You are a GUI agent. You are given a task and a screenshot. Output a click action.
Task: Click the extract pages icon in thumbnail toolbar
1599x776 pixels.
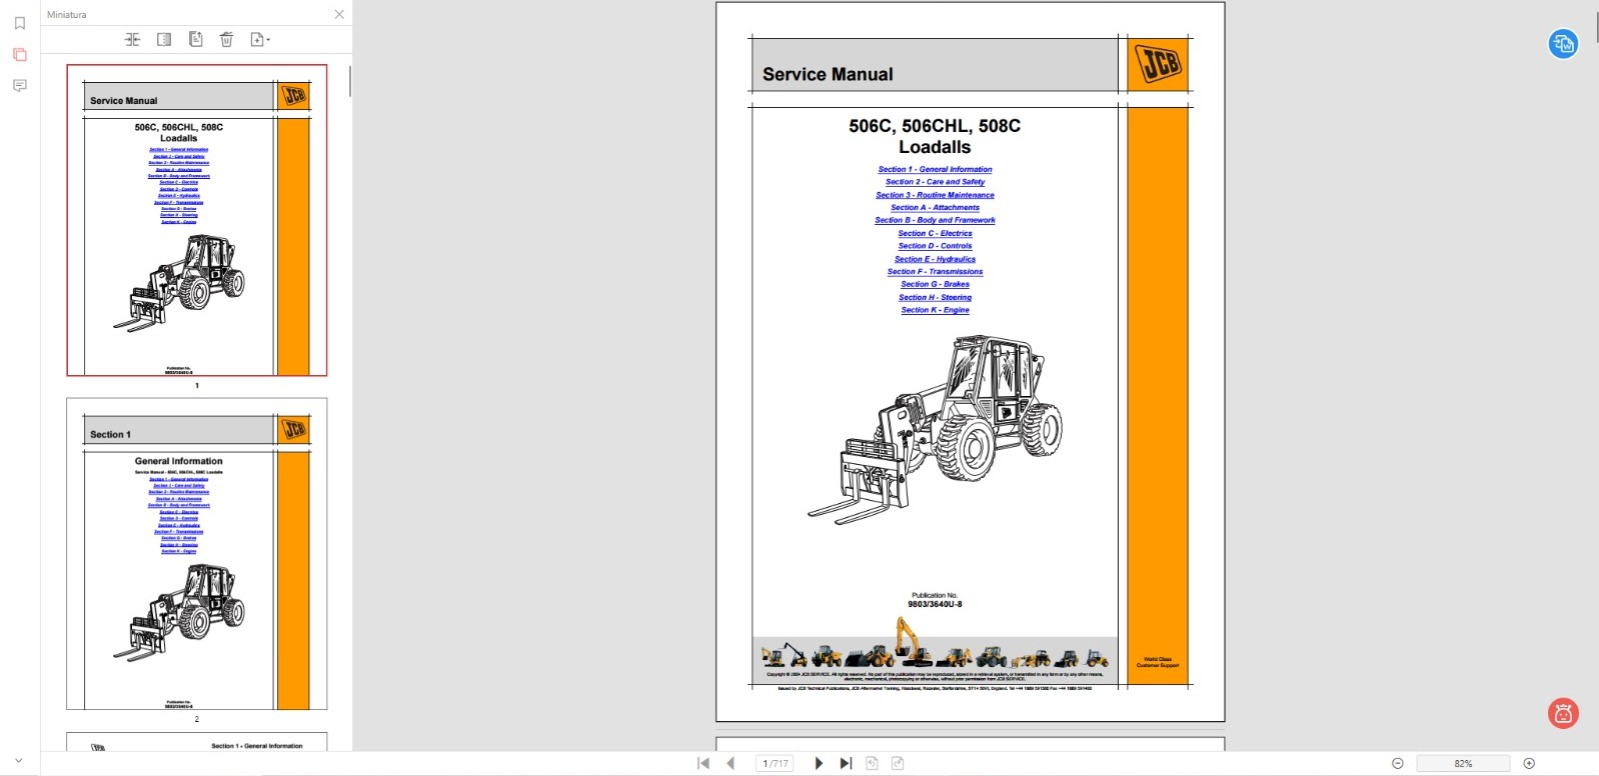pyautogui.click(x=196, y=39)
